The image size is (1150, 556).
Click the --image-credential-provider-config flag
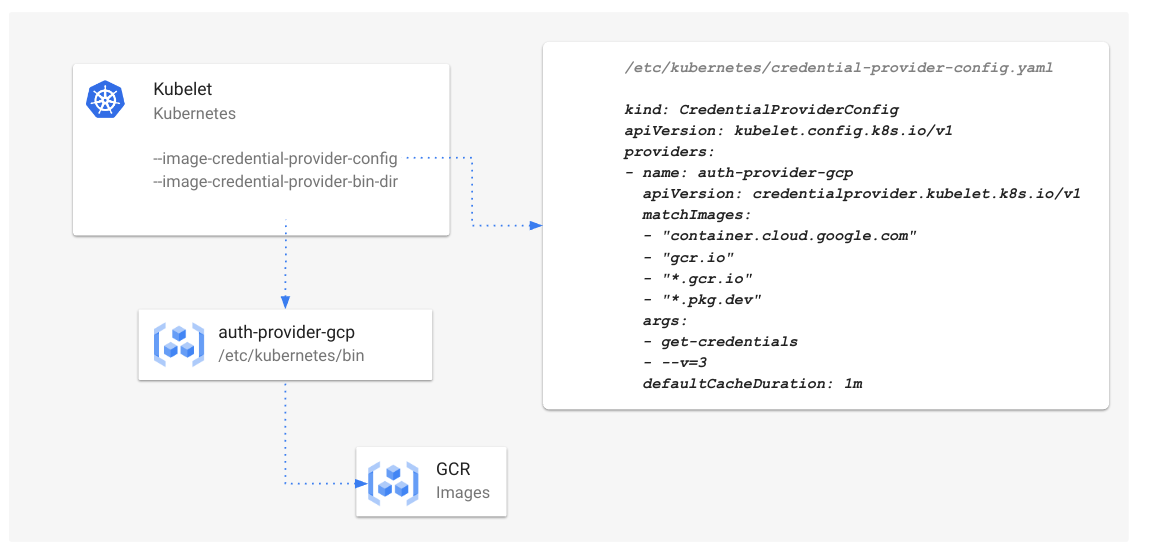[x=275, y=158]
